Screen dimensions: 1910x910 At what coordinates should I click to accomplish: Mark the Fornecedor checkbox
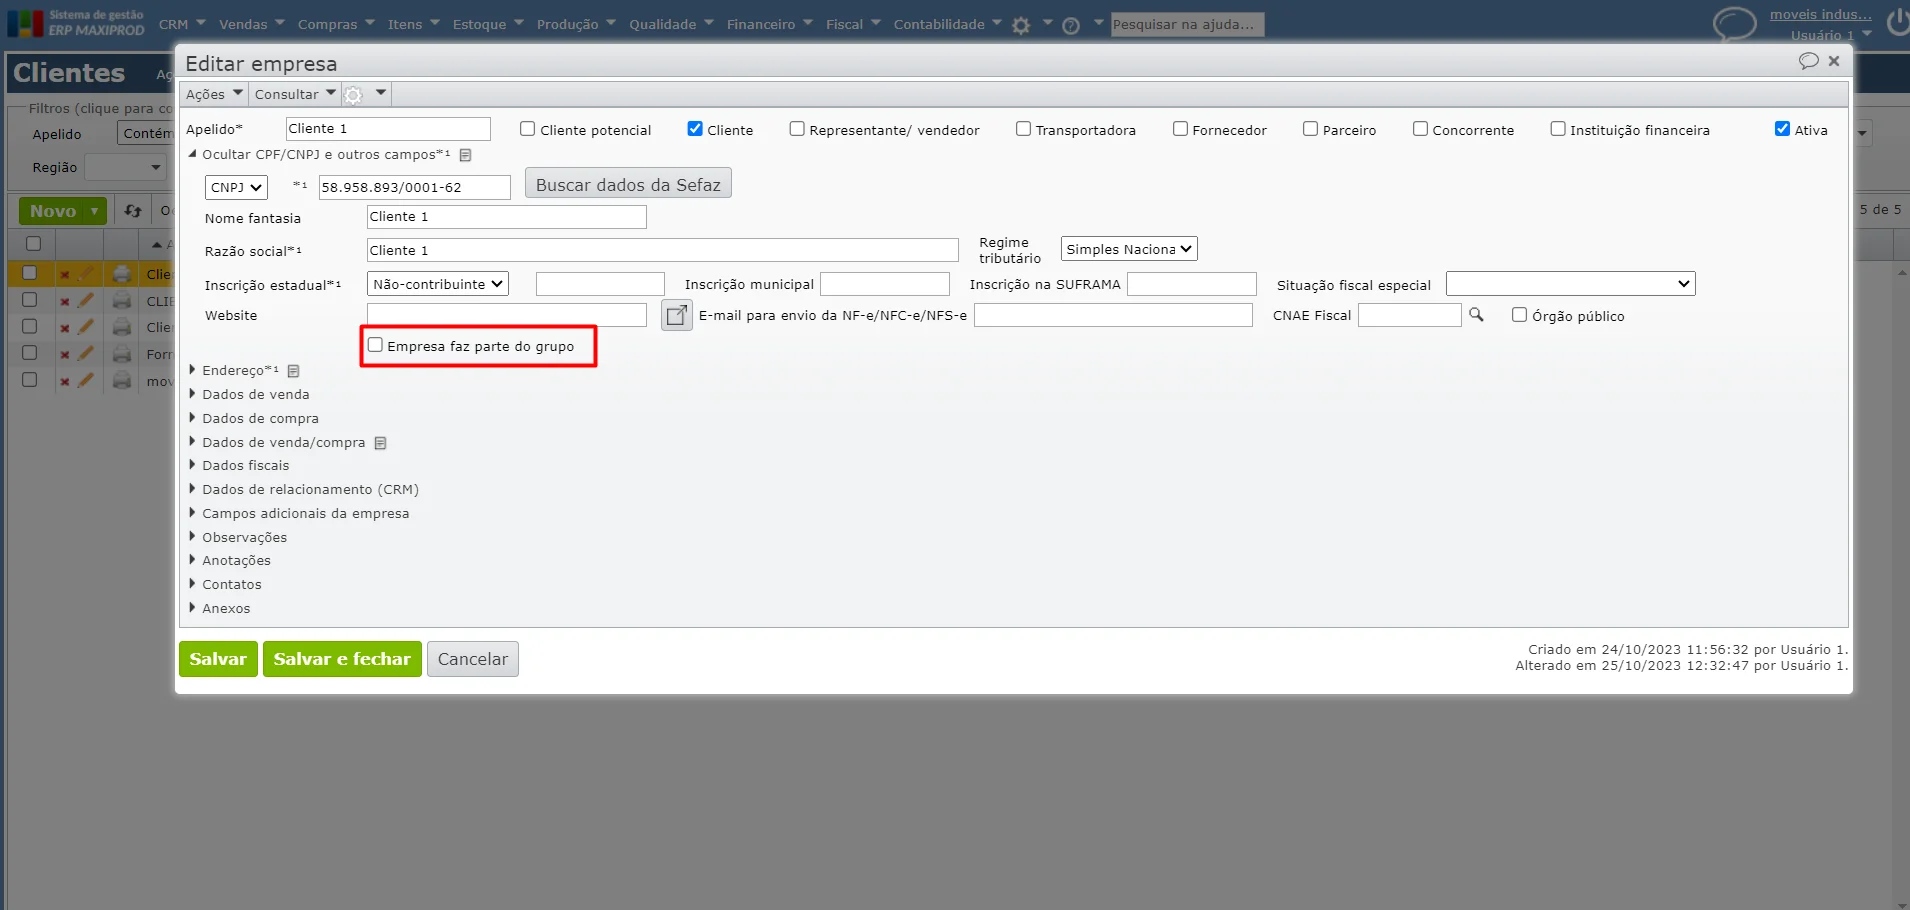point(1180,129)
